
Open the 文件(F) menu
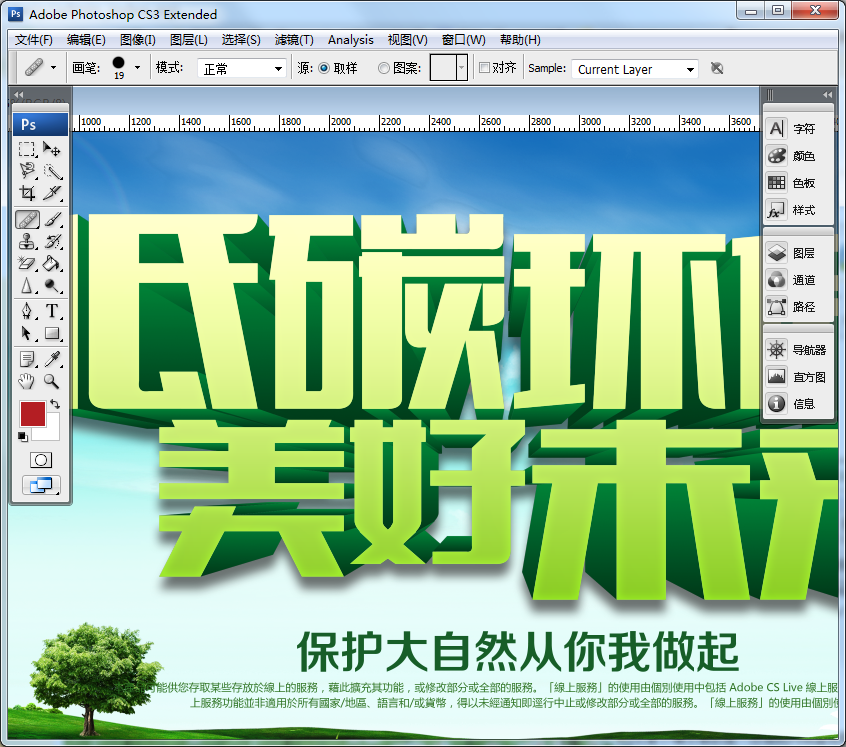coord(33,40)
